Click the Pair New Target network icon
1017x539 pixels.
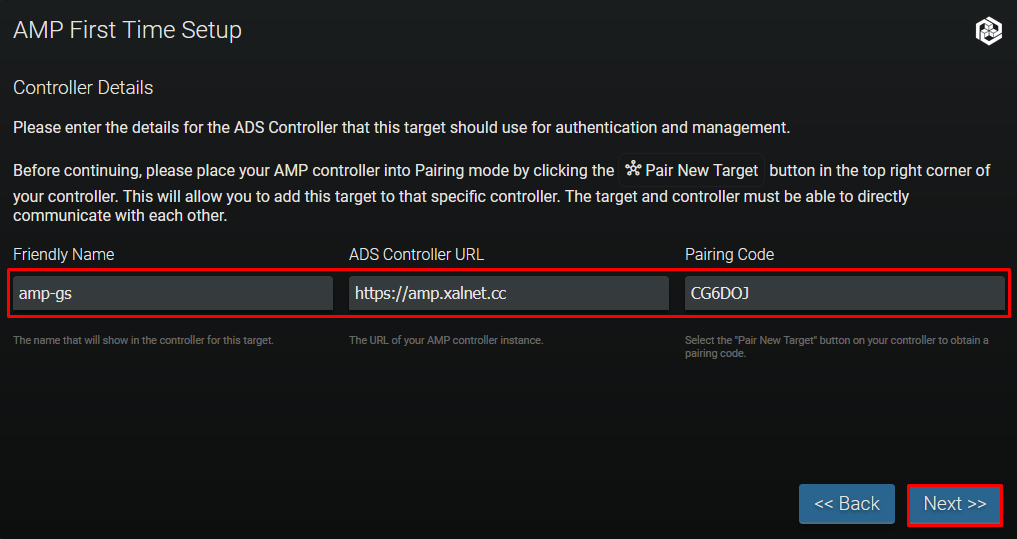tap(633, 169)
